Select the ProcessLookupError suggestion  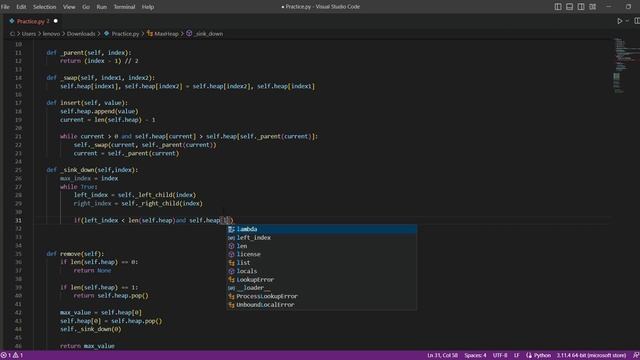322,296
